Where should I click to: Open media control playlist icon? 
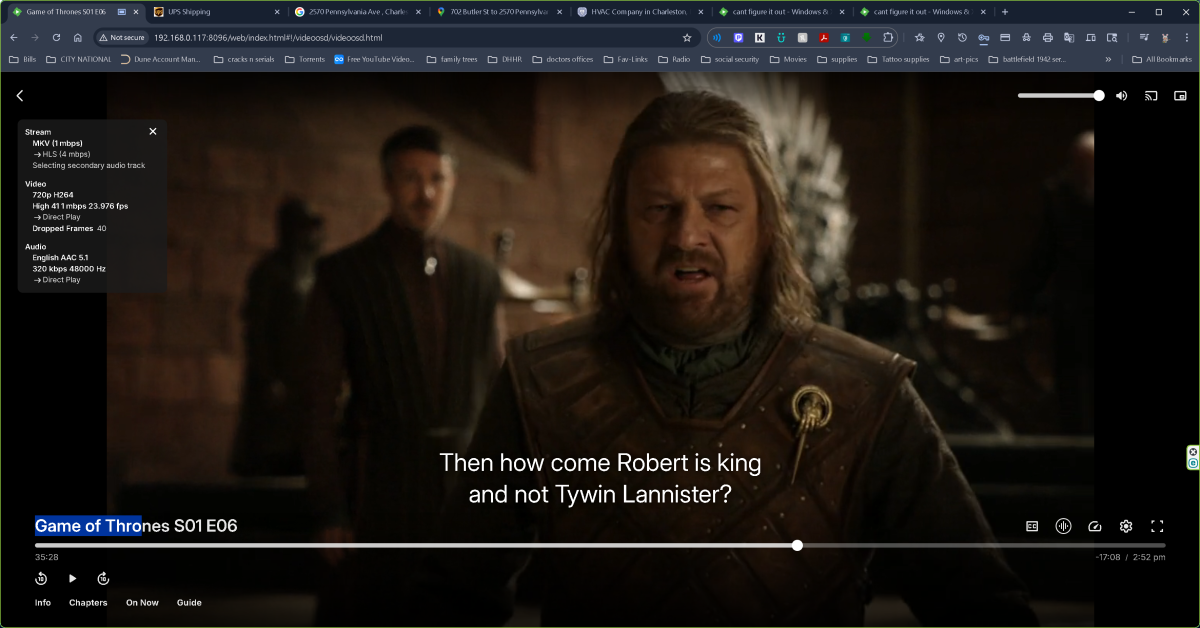(x=1144, y=37)
